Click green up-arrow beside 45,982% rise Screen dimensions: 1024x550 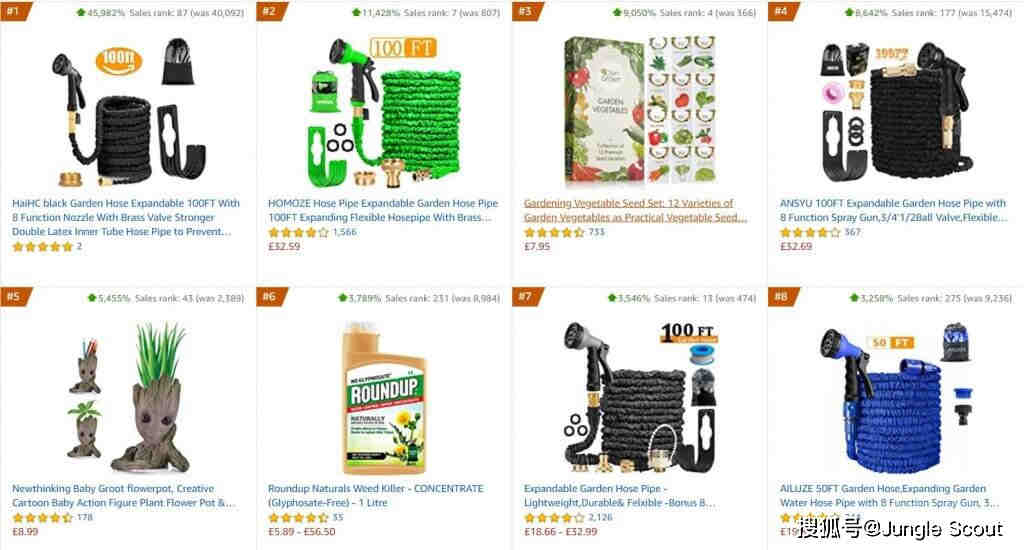pyautogui.click(x=81, y=12)
